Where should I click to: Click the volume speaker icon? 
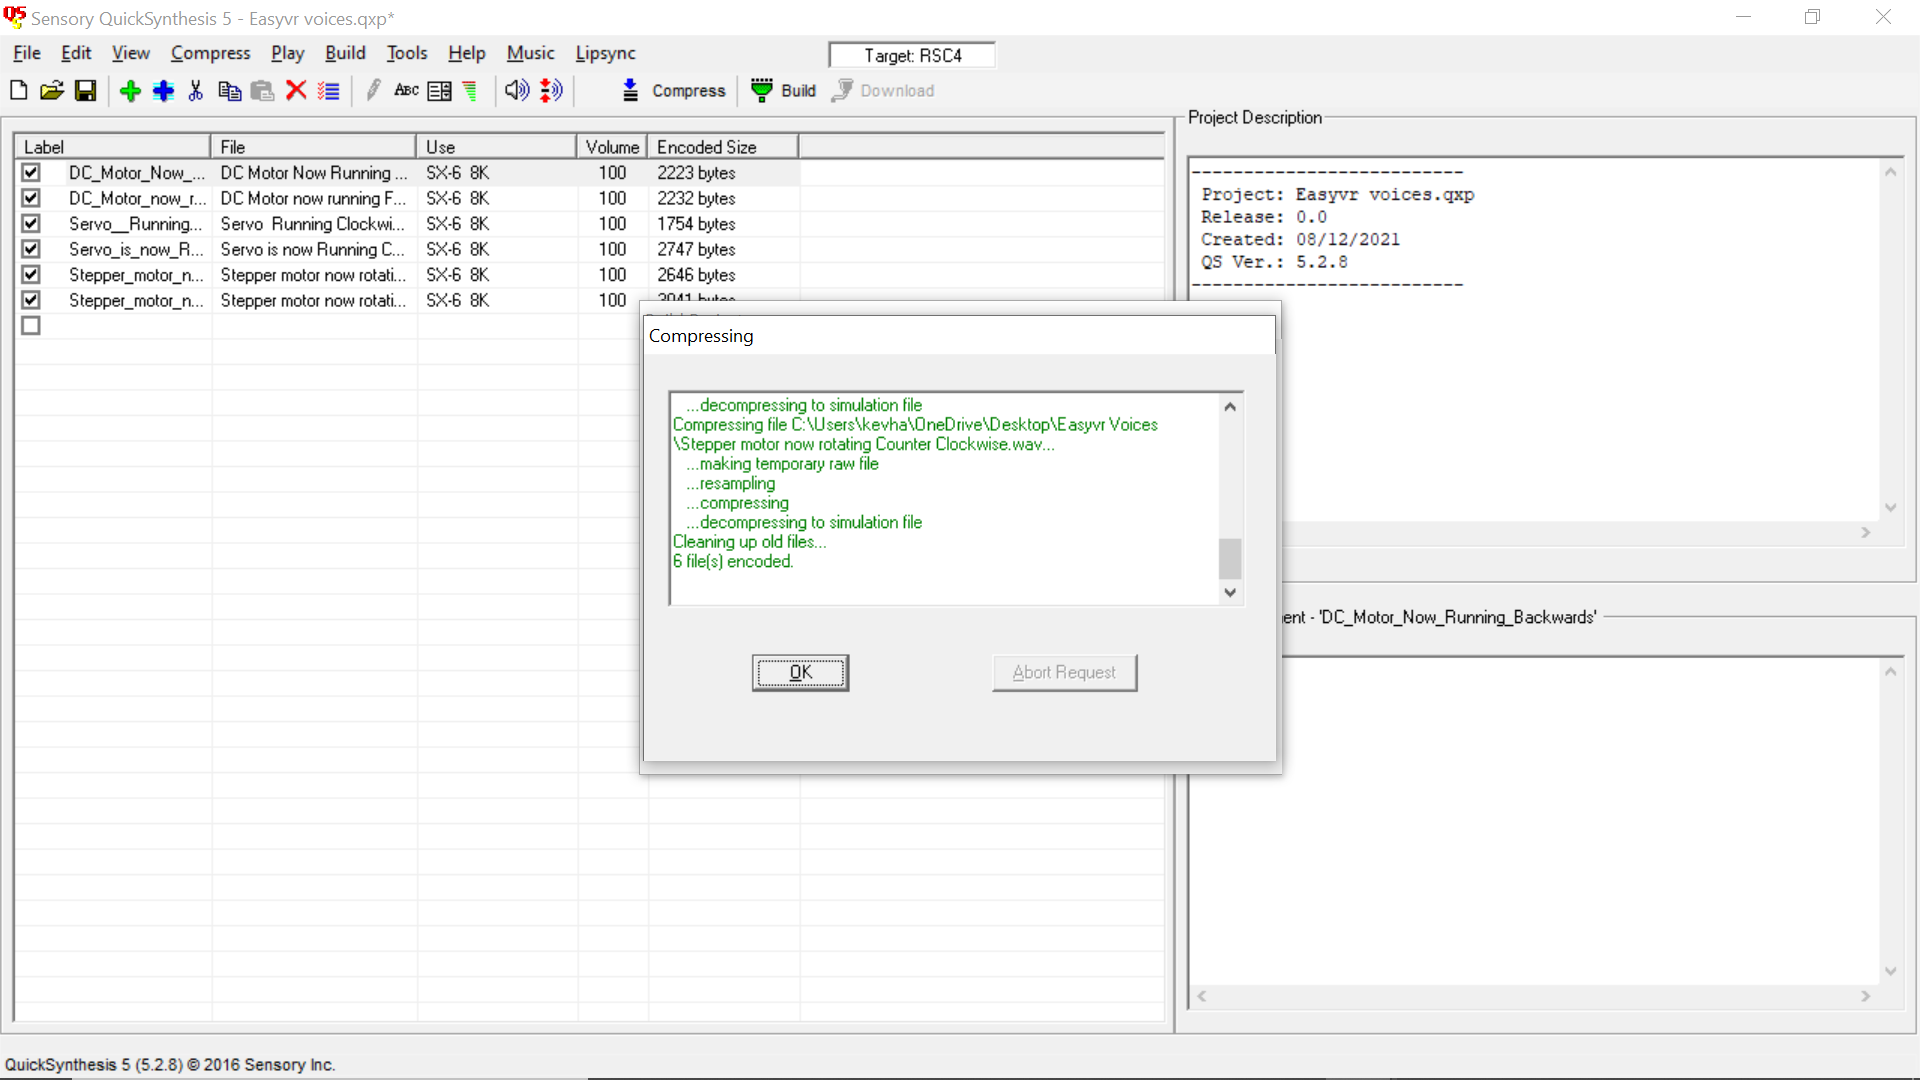tap(516, 90)
